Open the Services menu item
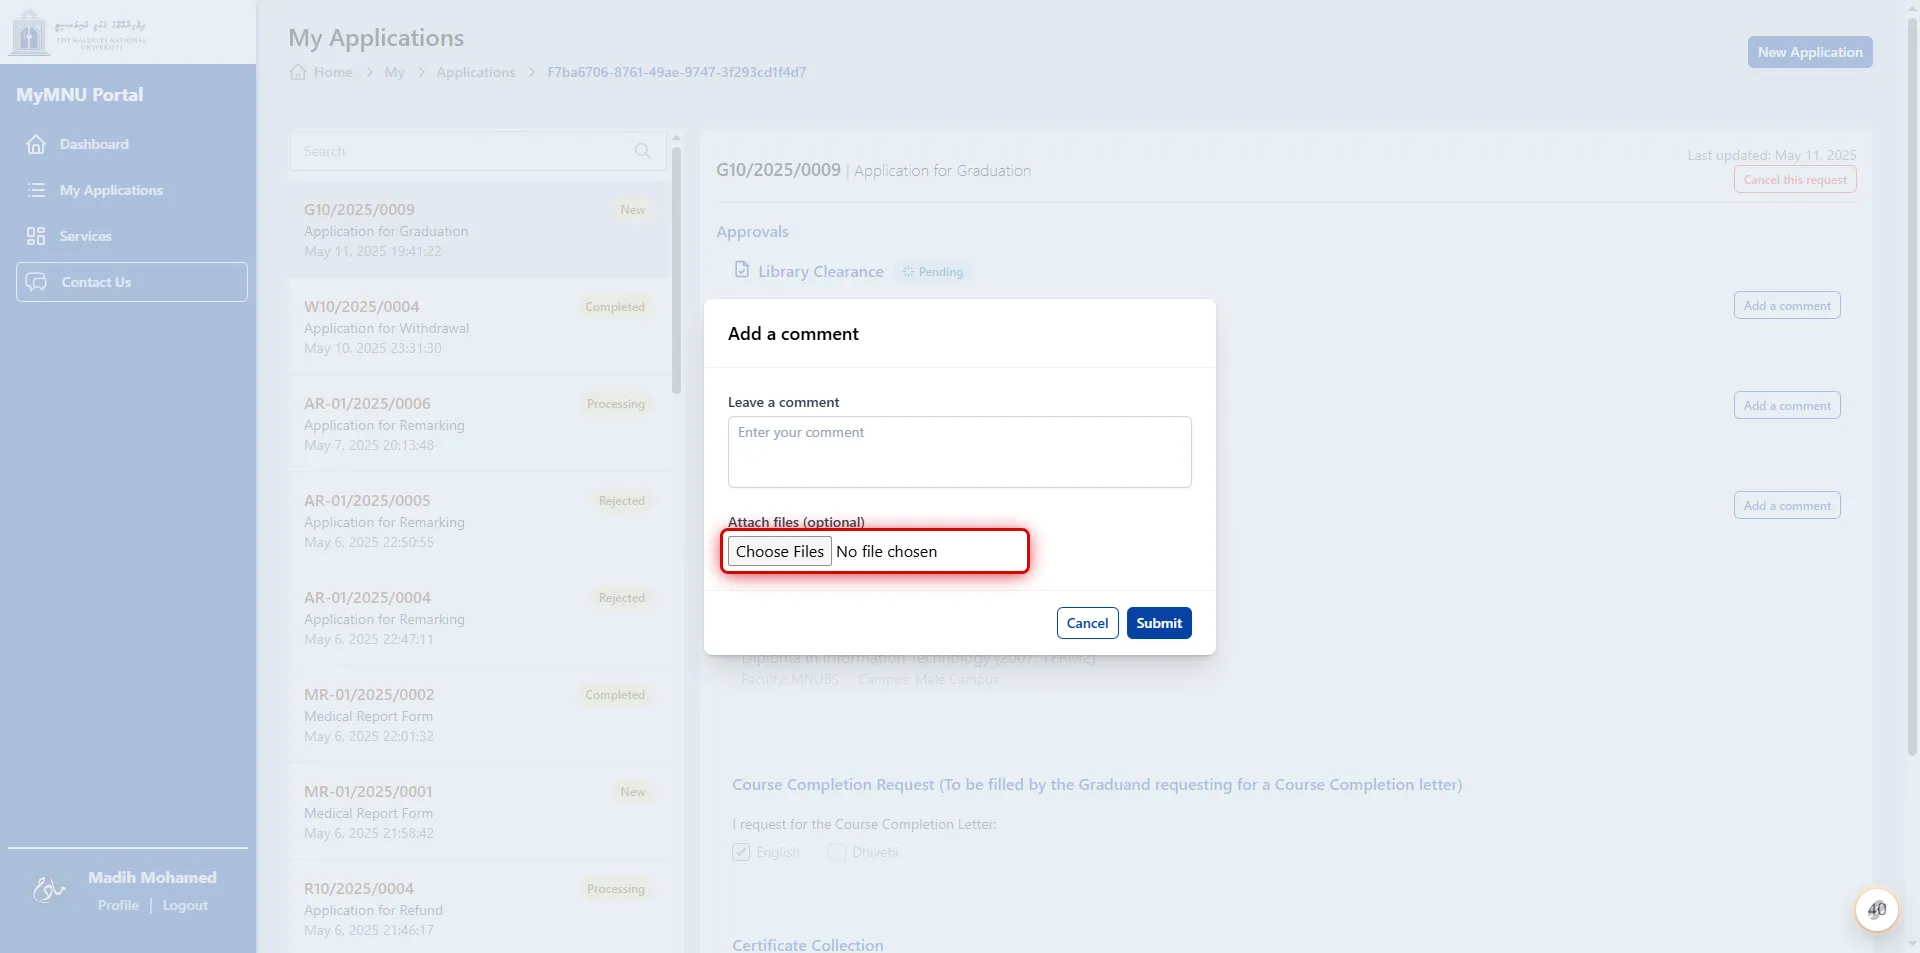This screenshot has width=1920, height=953. [131, 236]
